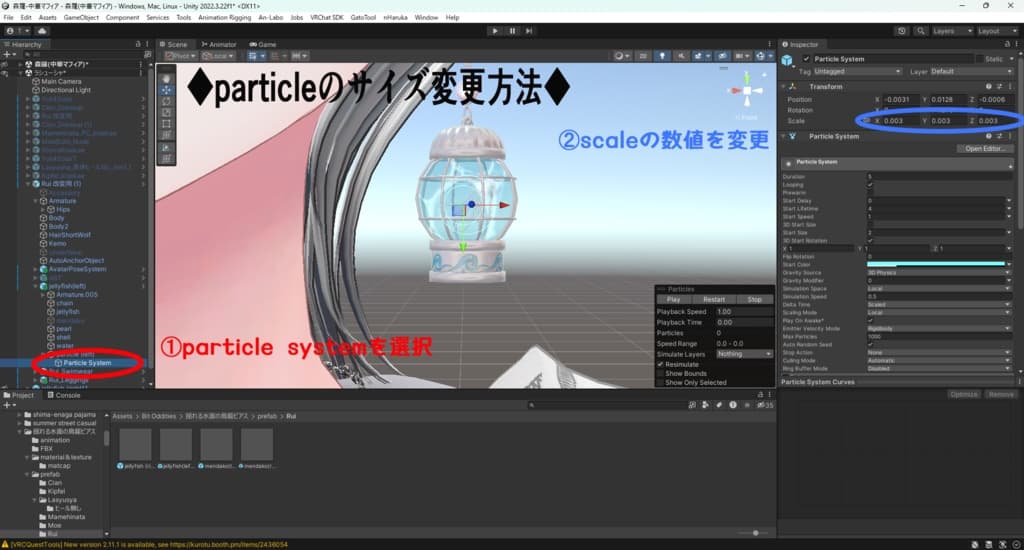Open the Tag dropdown showing Untagged
This screenshot has height=550, width=1024.
click(857, 71)
